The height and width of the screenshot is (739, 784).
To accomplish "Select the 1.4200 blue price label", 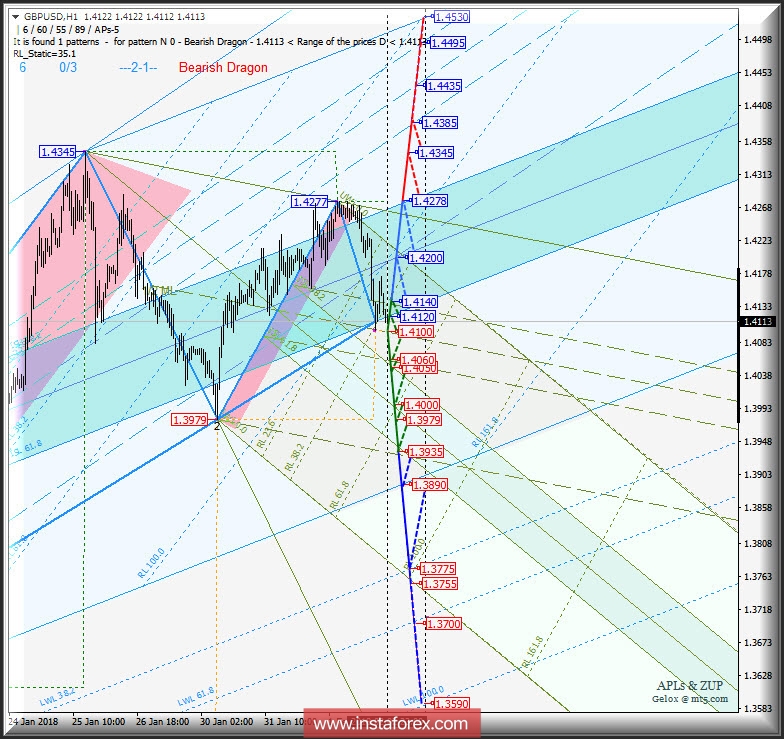I will point(426,258).
